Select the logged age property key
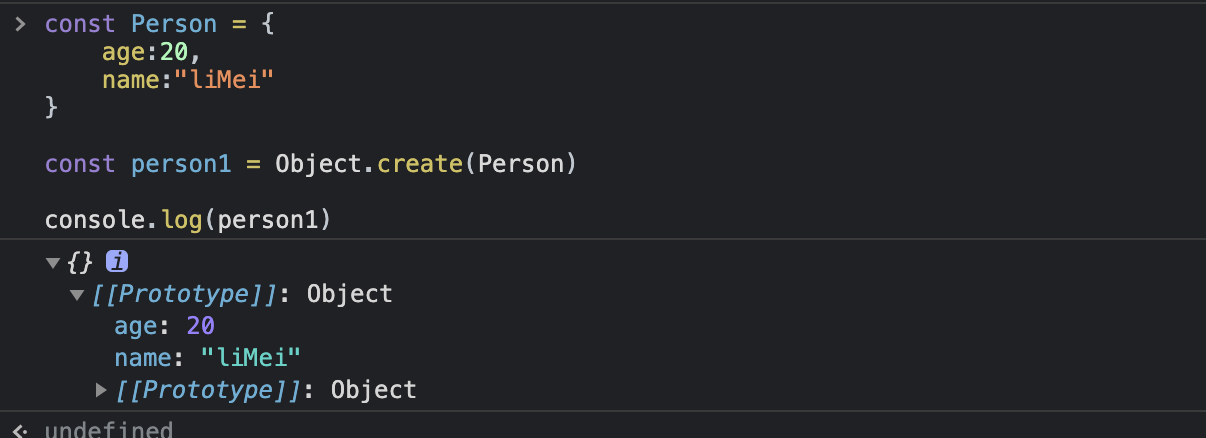 coord(136,326)
